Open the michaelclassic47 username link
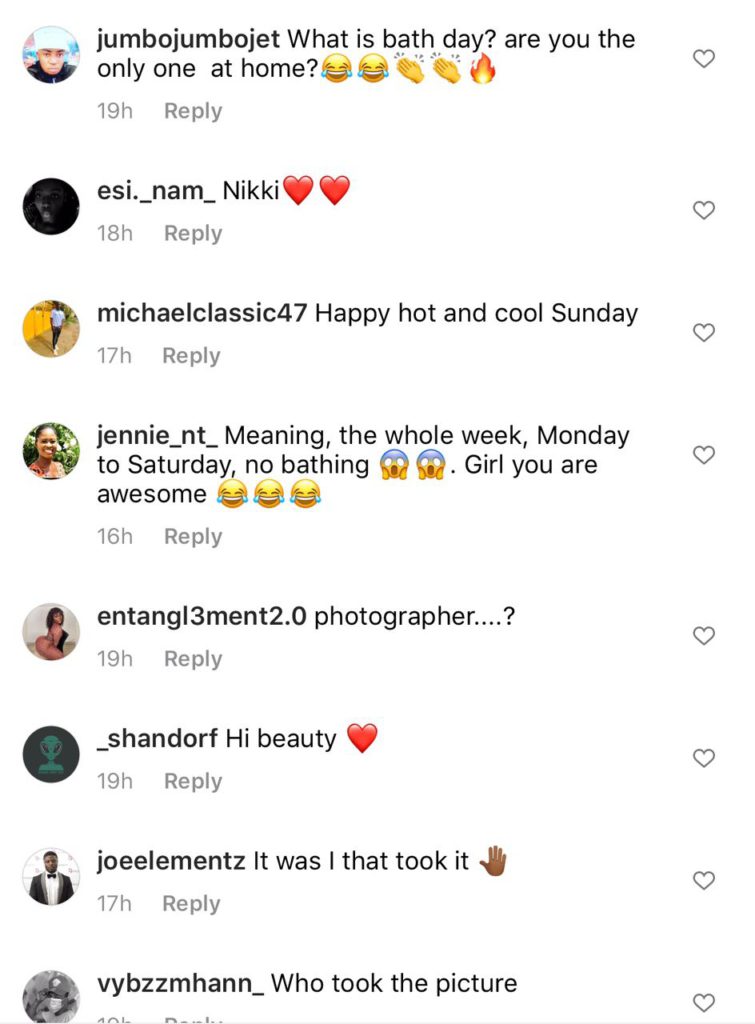This screenshot has height=1024, width=755. (x=202, y=313)
